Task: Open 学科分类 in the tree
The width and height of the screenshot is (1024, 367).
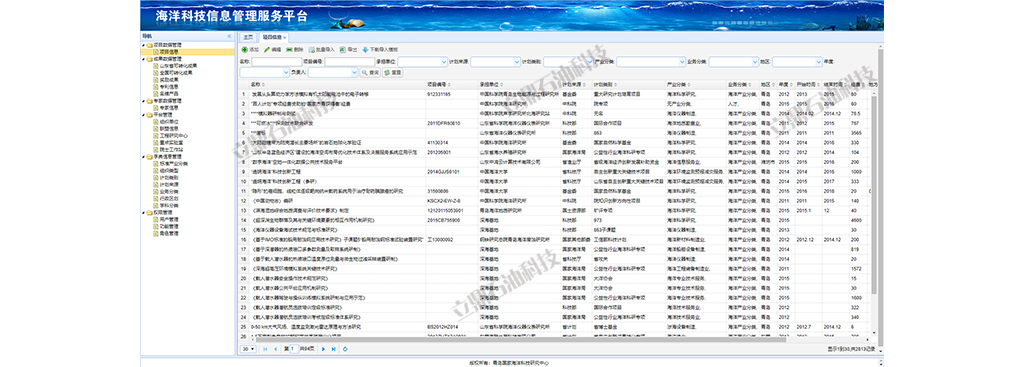Action: pyautogui.click(x=168, y=205)
